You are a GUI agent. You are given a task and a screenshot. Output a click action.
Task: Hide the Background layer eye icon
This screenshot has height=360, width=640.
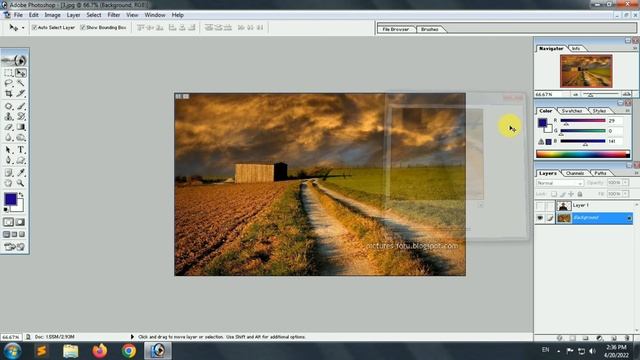[540, 218]
